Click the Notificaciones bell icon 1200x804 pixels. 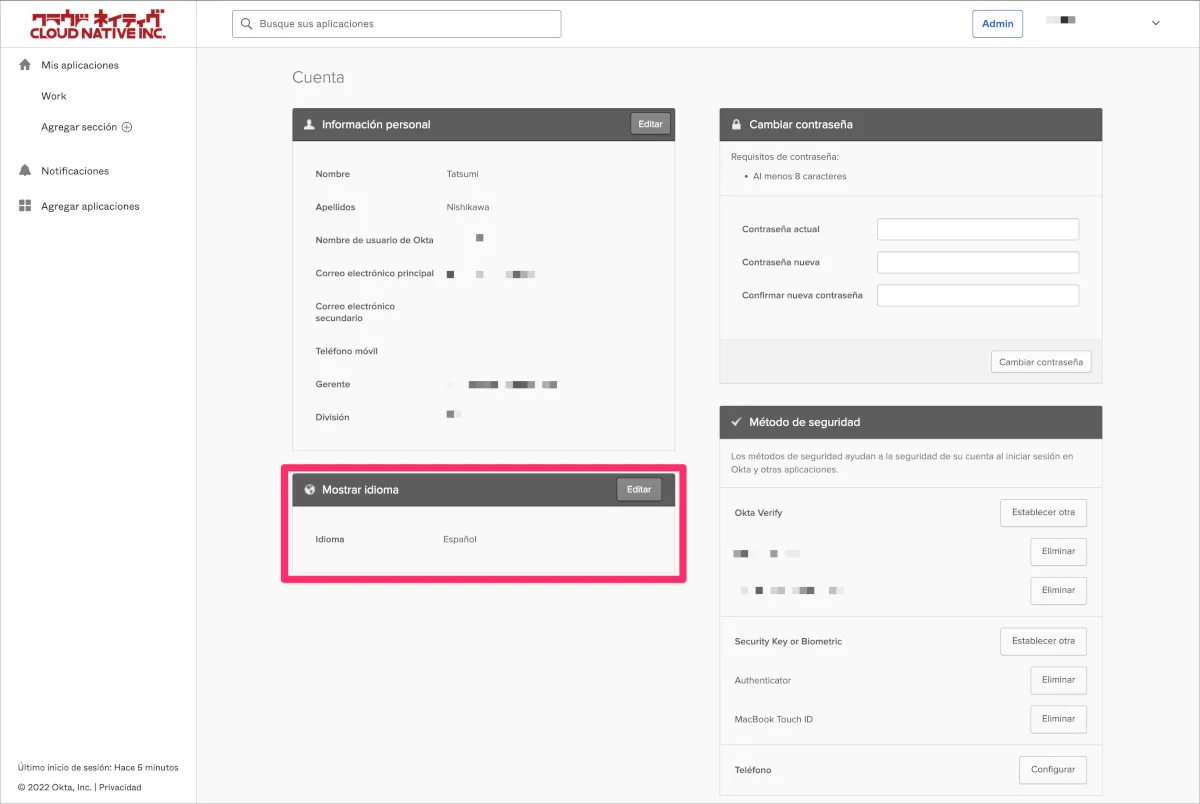pyautogui.click(x=25, y=171)
